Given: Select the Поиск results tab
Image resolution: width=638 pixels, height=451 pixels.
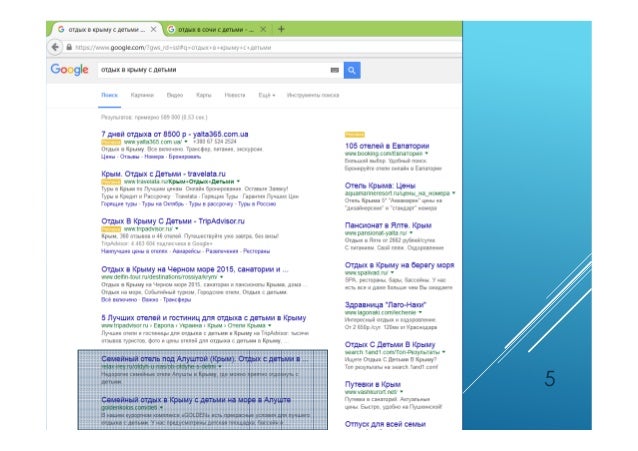Looking at the screenshot, I should tap(109, 95).
